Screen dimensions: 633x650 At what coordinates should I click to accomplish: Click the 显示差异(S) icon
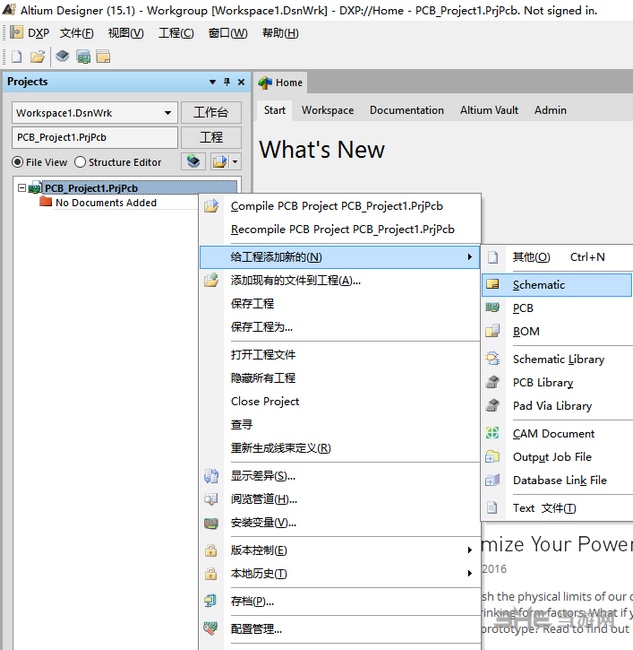[x=211, y=476]
